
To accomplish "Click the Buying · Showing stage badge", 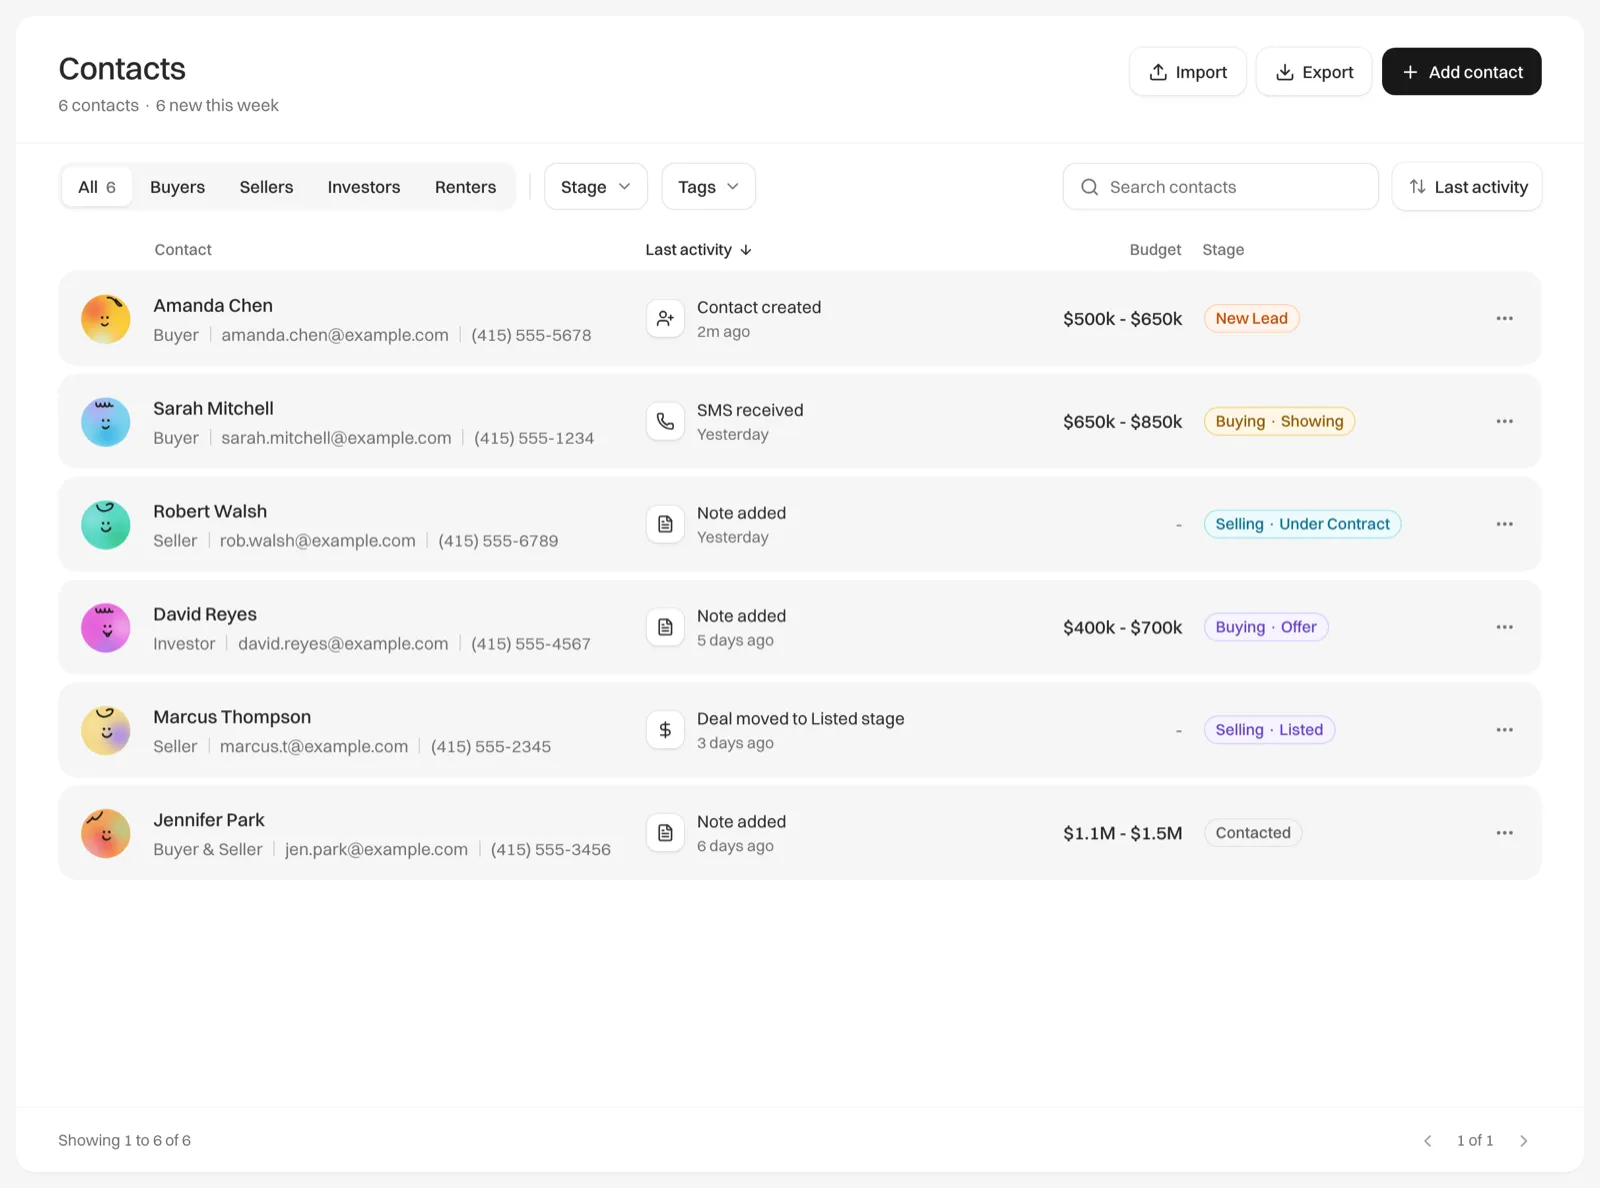I will pyautogui.click(x=1279, y=421).
